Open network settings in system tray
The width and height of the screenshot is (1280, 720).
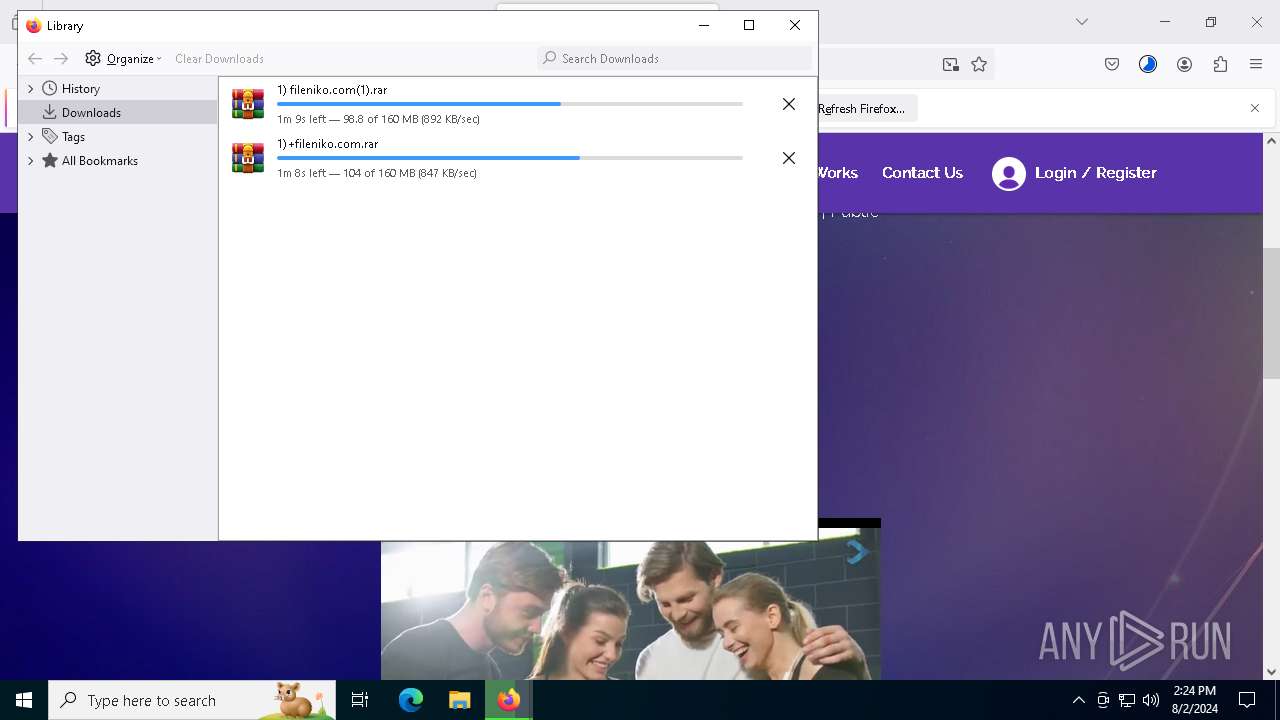point(1127,700)
